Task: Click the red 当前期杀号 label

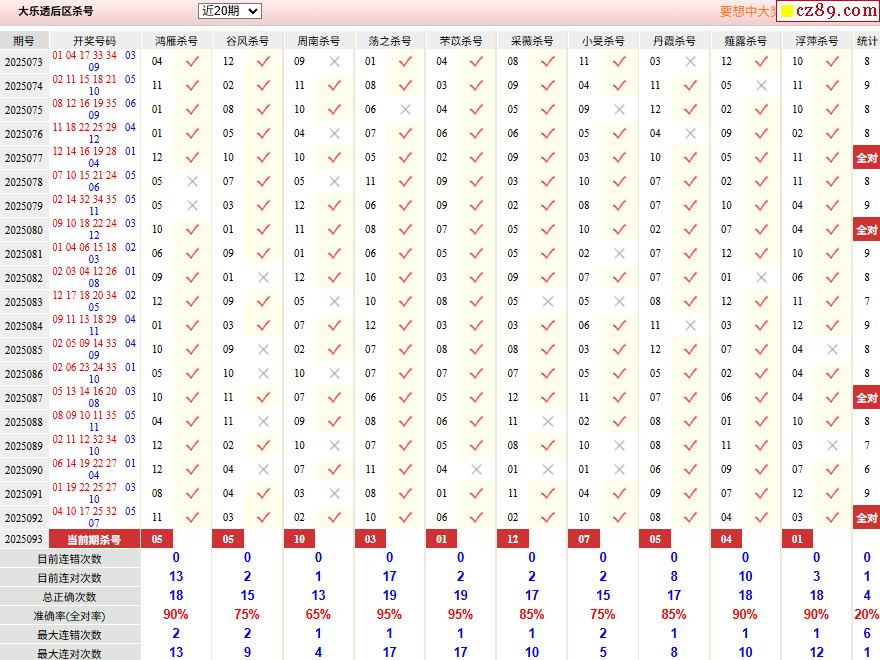Action: coord(94,539)
